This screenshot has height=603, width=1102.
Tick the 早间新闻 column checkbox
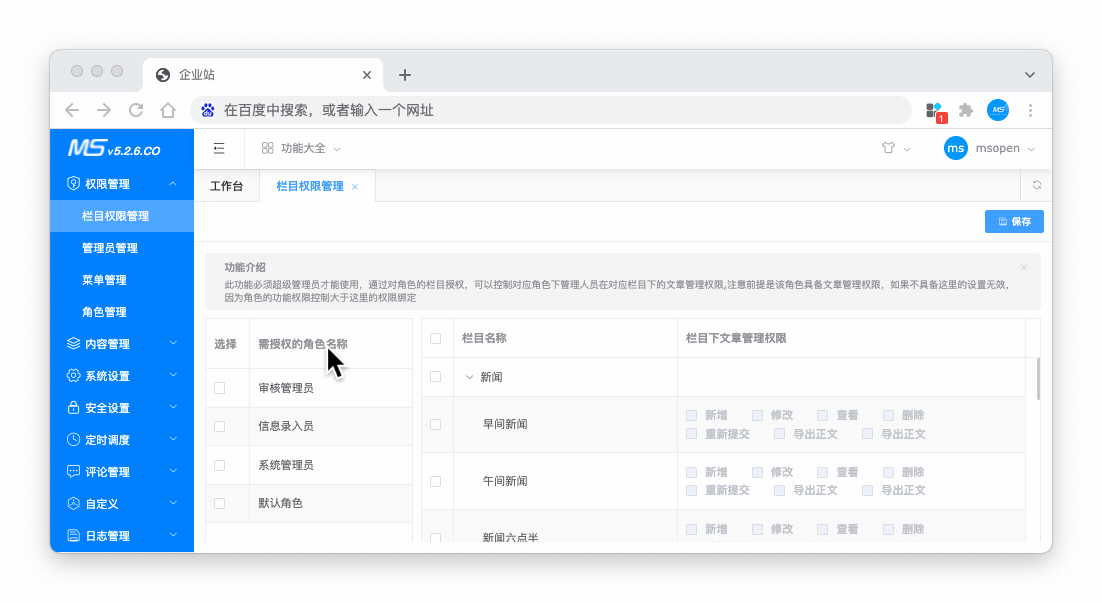click(435, 424)
